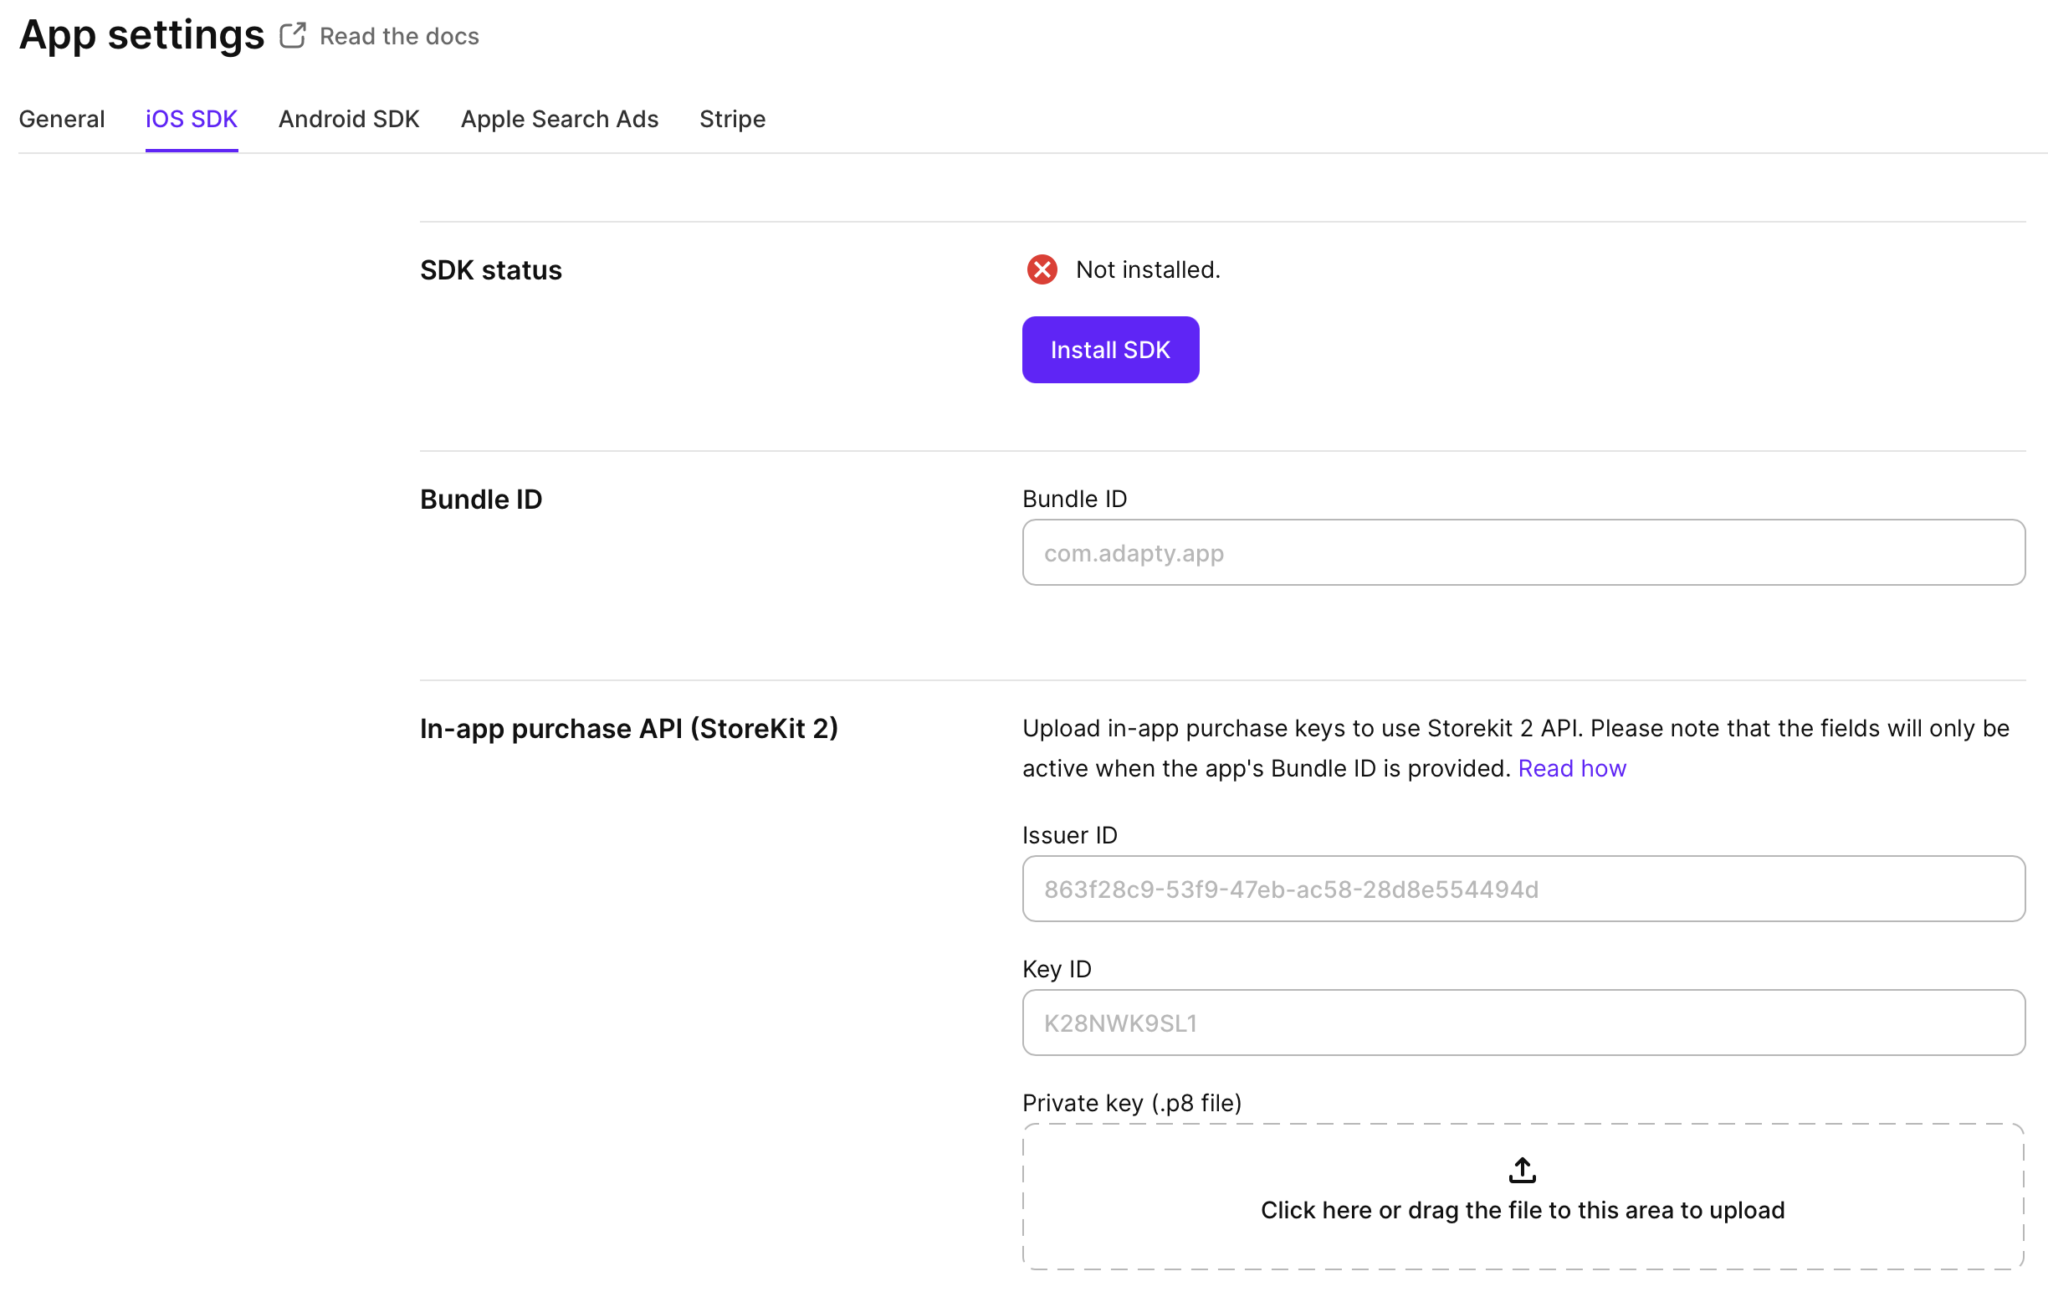
Task: Switch to the General tab
Action: [x=61, y=119]
